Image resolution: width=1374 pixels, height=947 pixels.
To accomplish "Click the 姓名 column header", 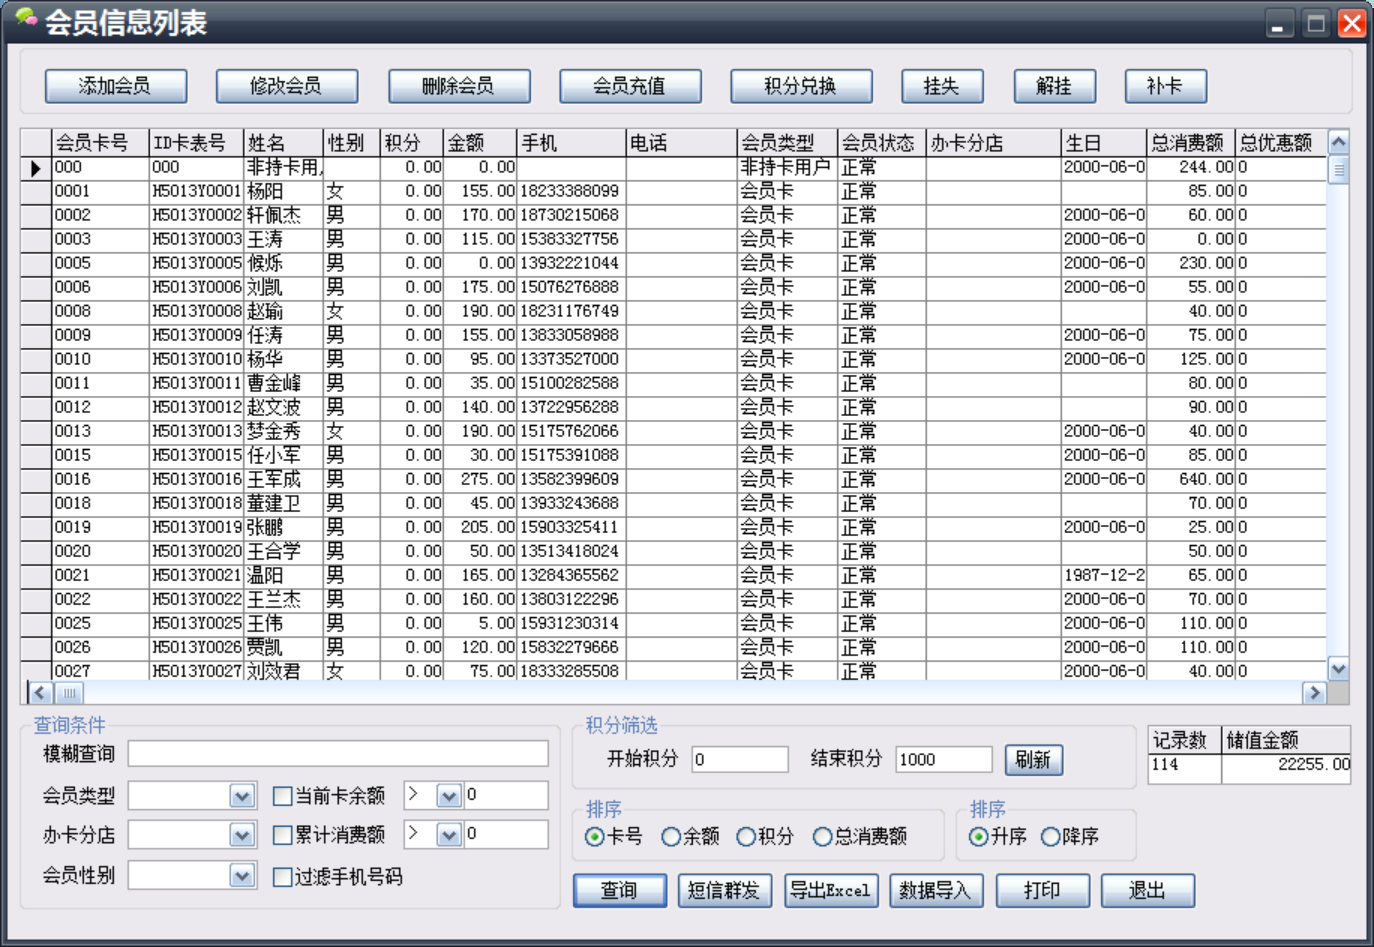I will [x=284, y=143].
